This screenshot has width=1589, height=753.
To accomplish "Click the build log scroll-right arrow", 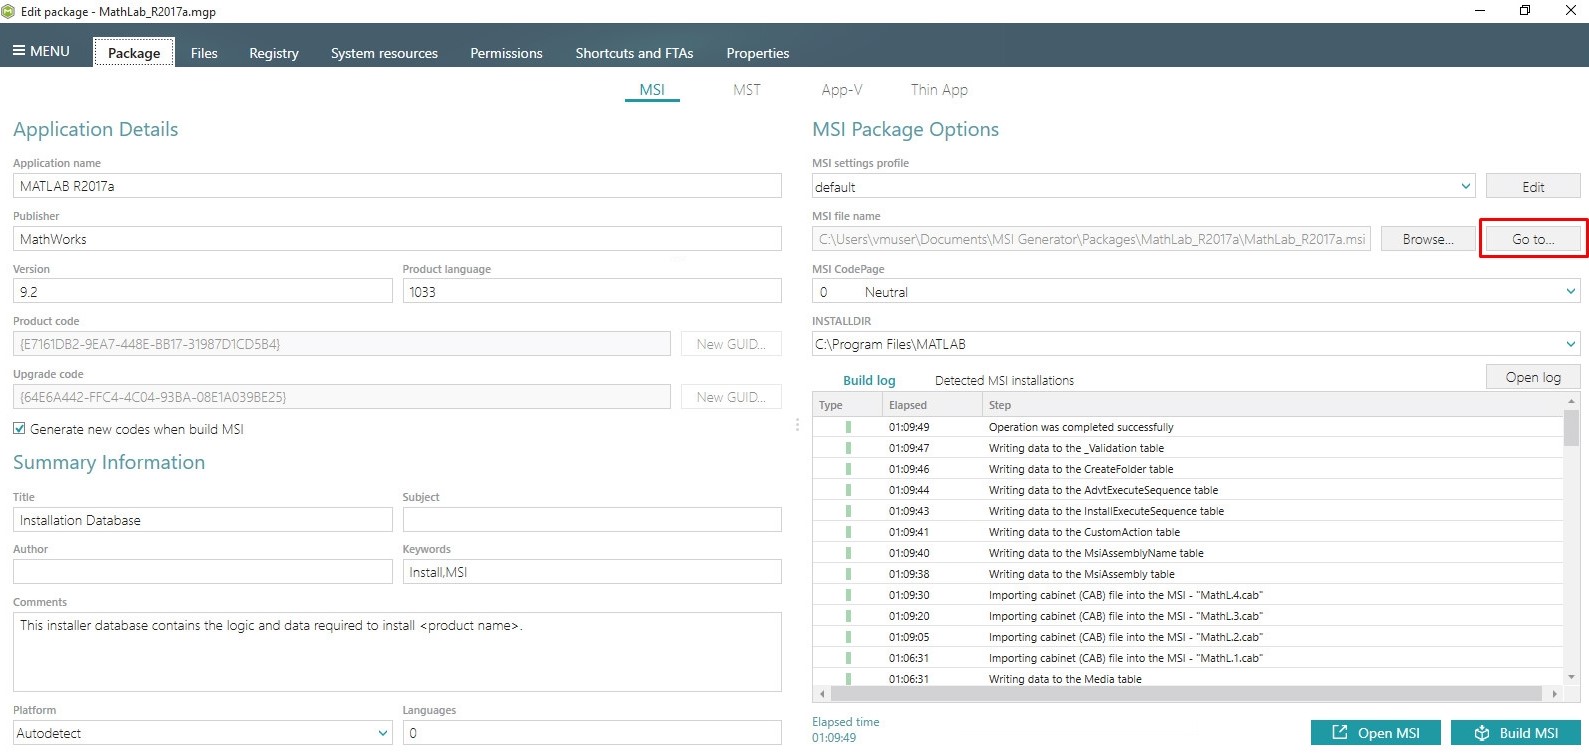I will (x=1554, y=694).
